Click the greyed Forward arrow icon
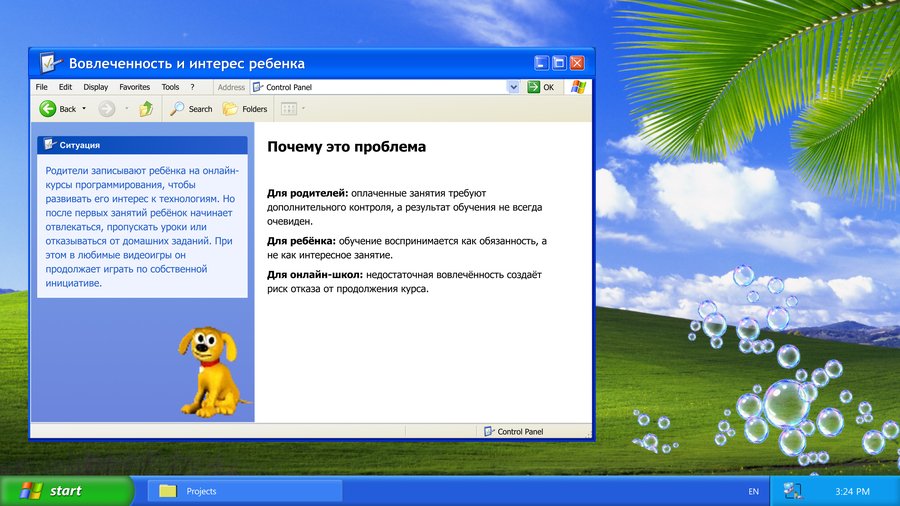The height and width of the screenshot is (506, 900). point(106,108)
